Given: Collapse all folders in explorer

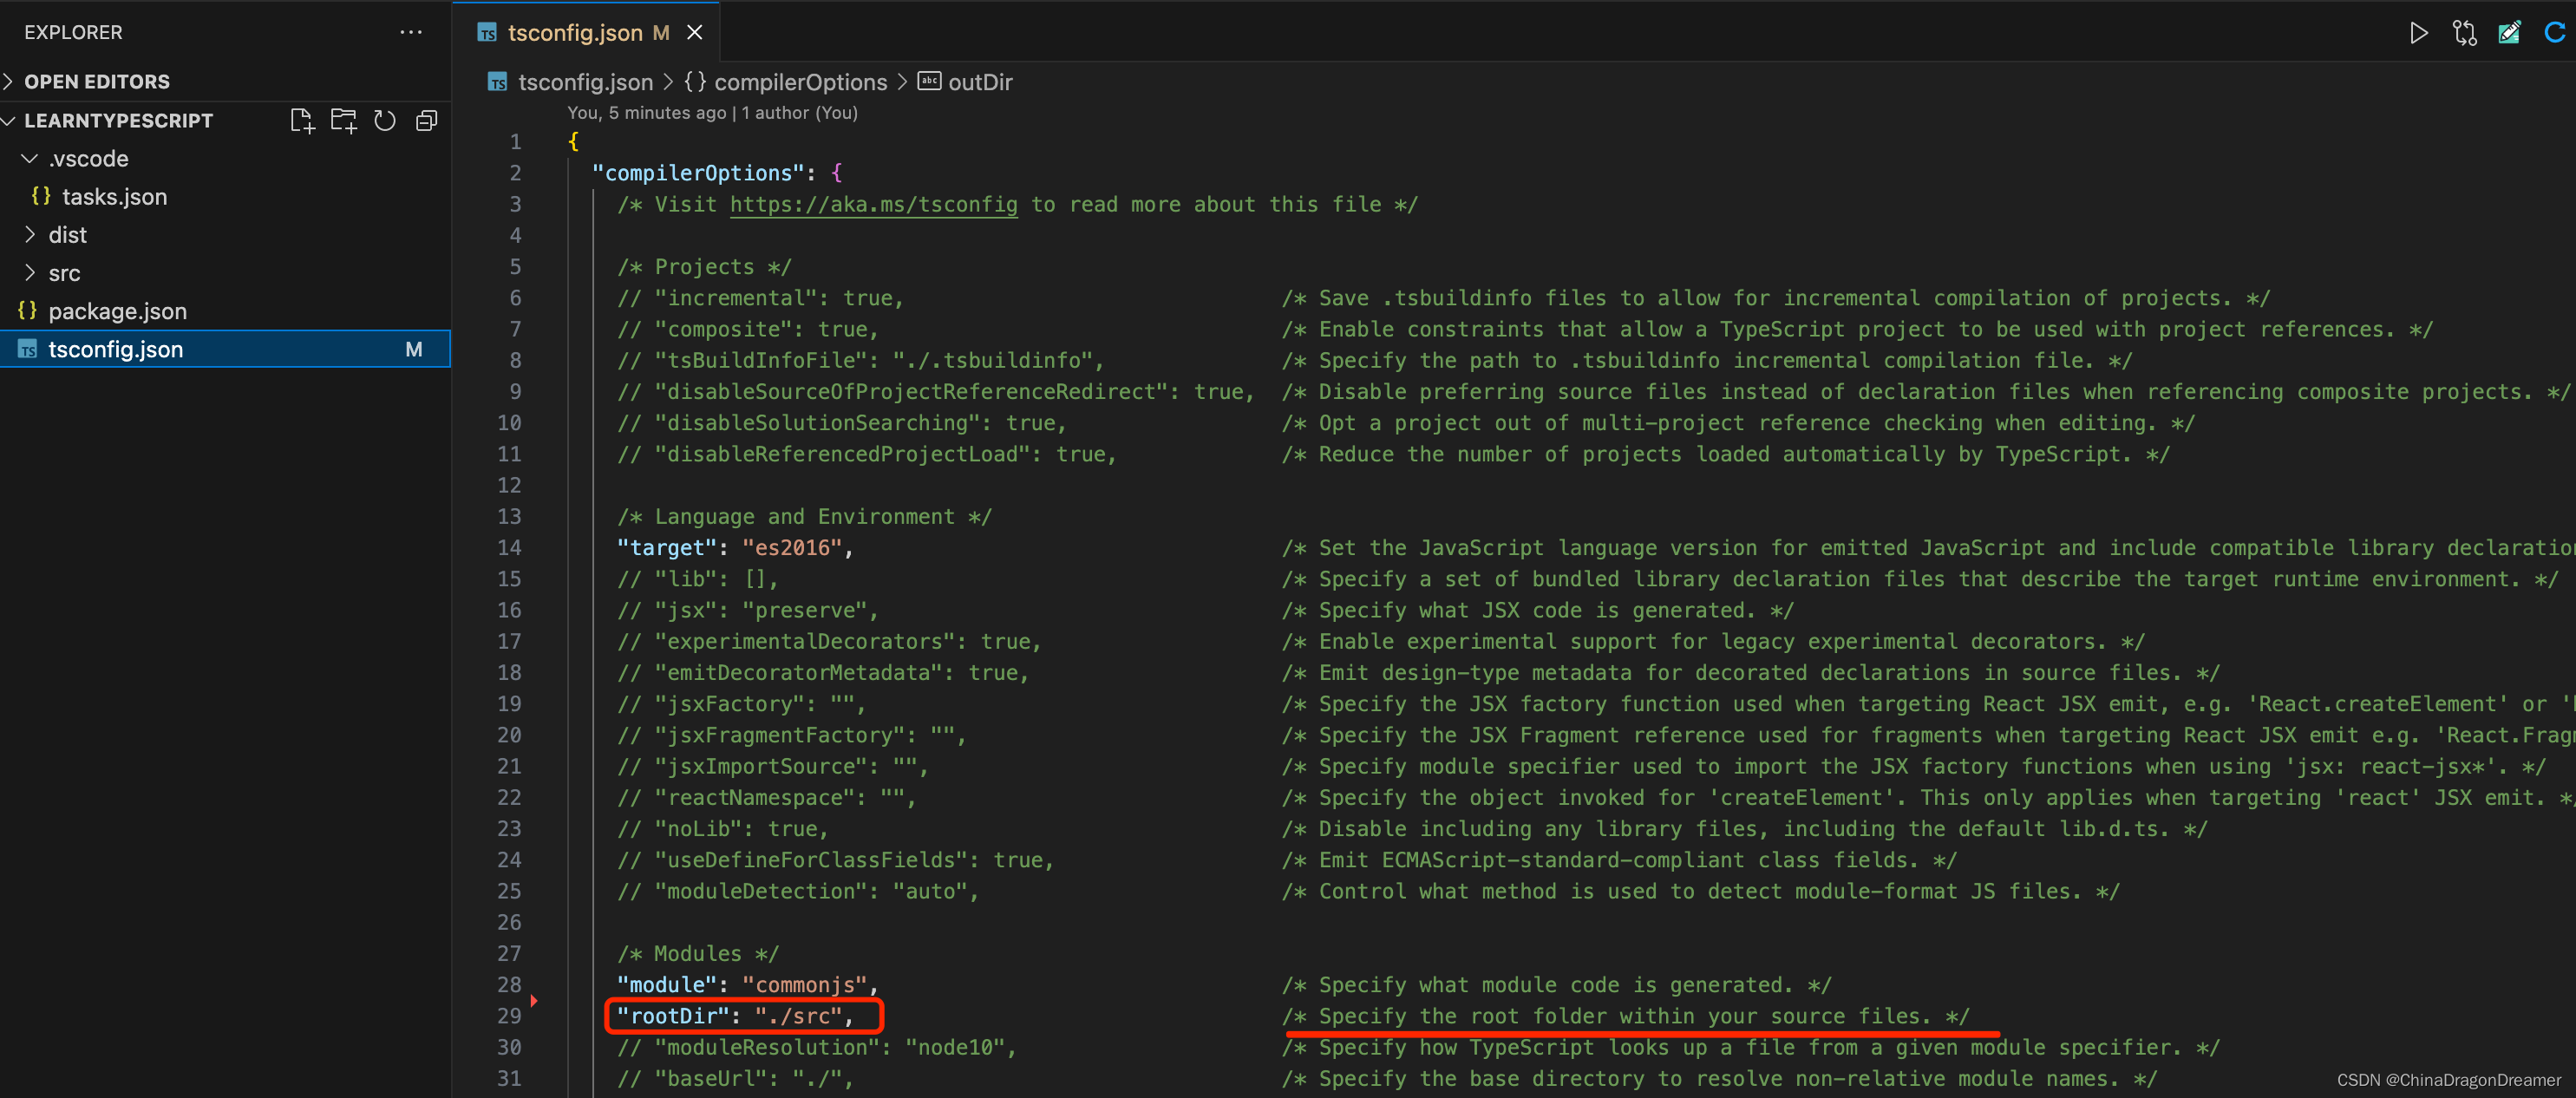Looking at the screenshot, I should (426, 121).
